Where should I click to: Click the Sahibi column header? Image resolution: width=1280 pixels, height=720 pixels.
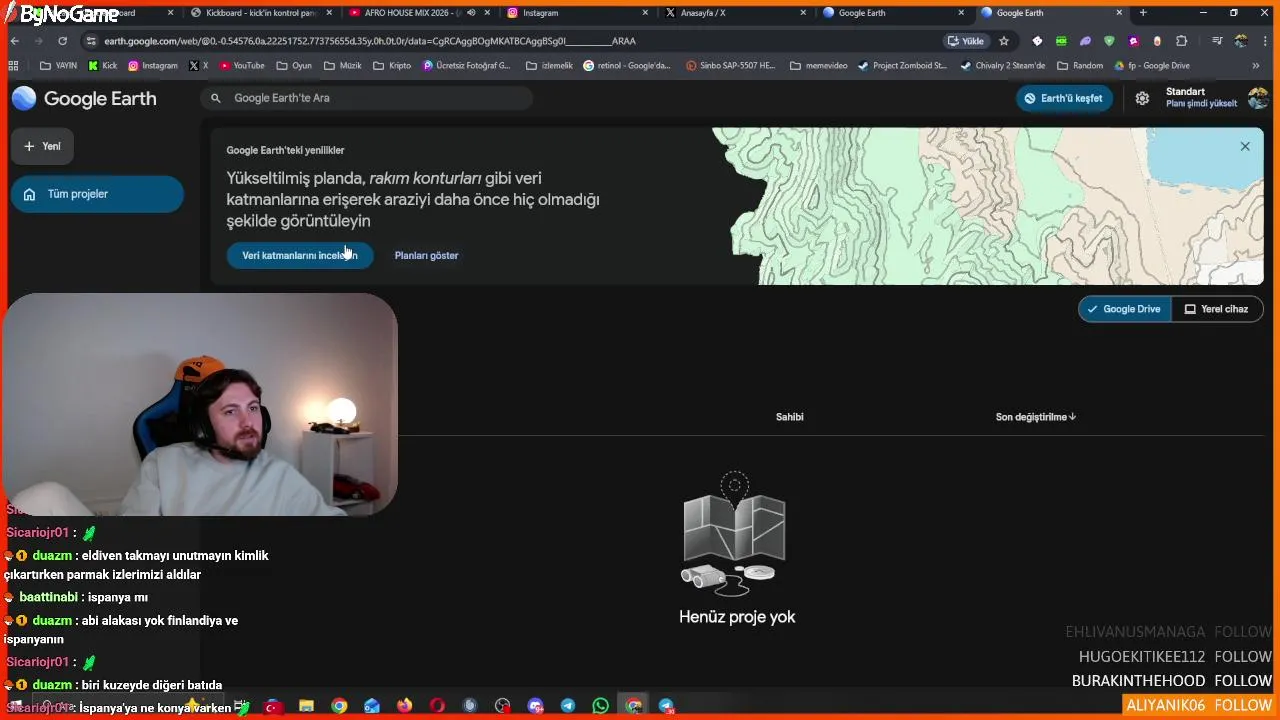pos(789,417)
